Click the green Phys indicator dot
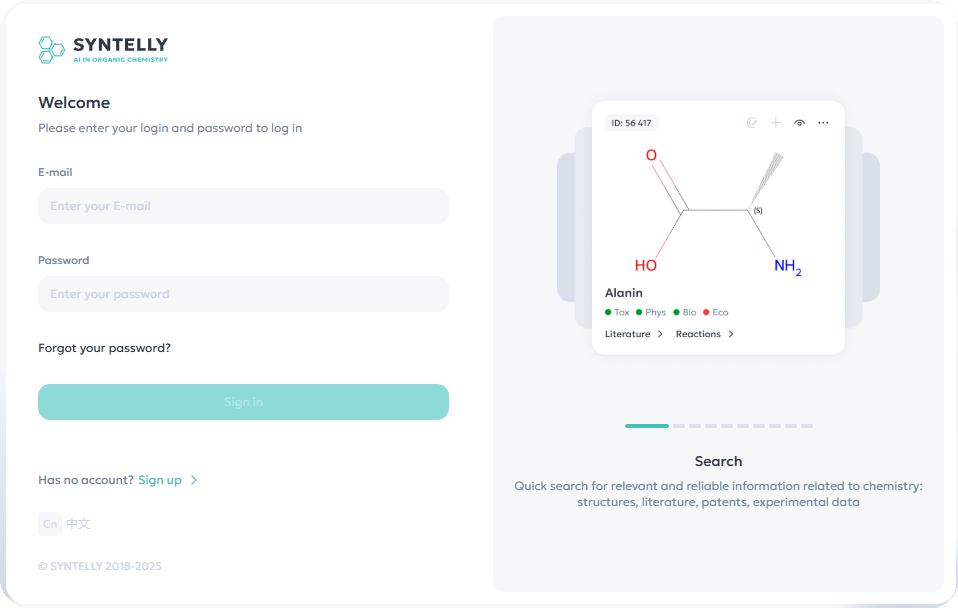This screenshot has height=608, width=958. point(639,312)
